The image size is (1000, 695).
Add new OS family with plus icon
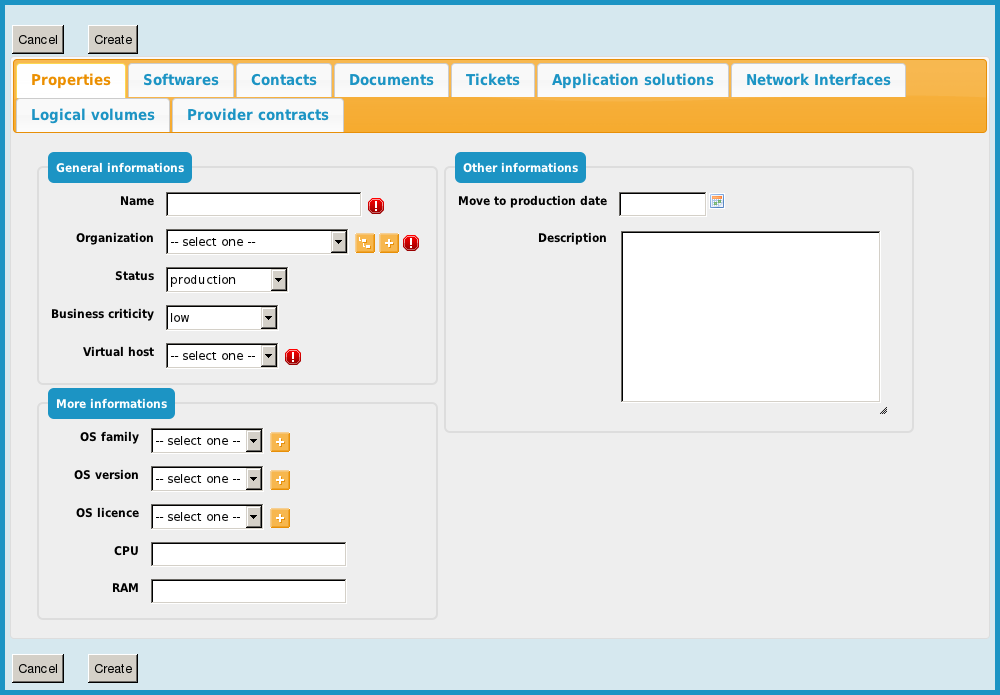281,442
